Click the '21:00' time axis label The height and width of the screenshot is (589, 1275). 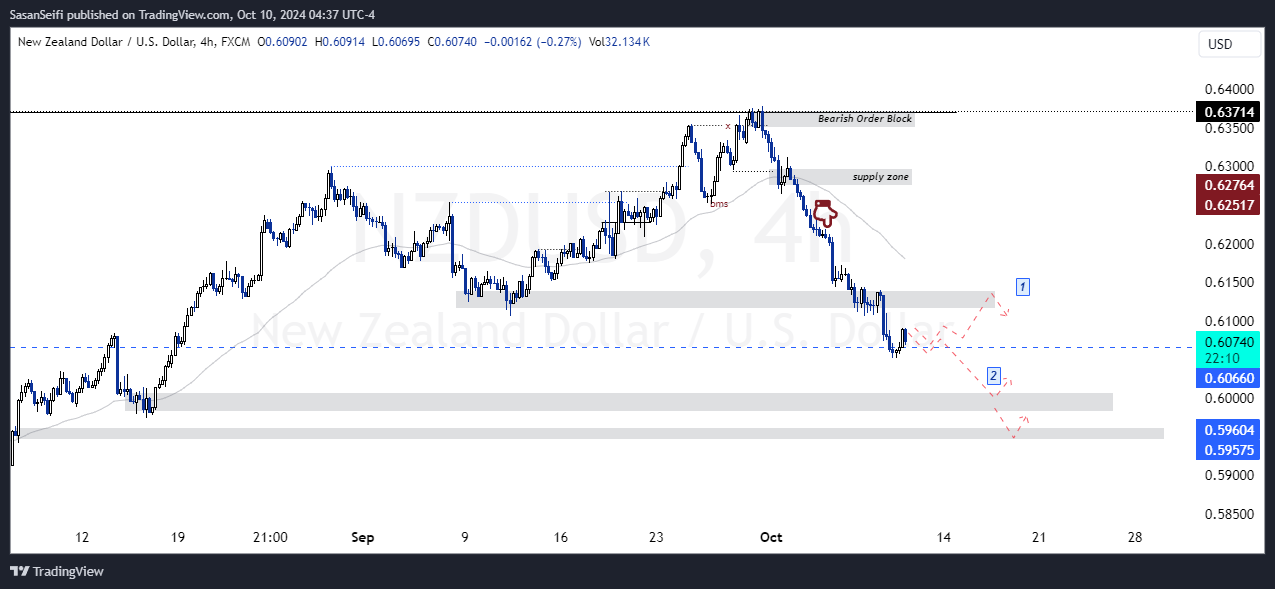coord(271,537)
